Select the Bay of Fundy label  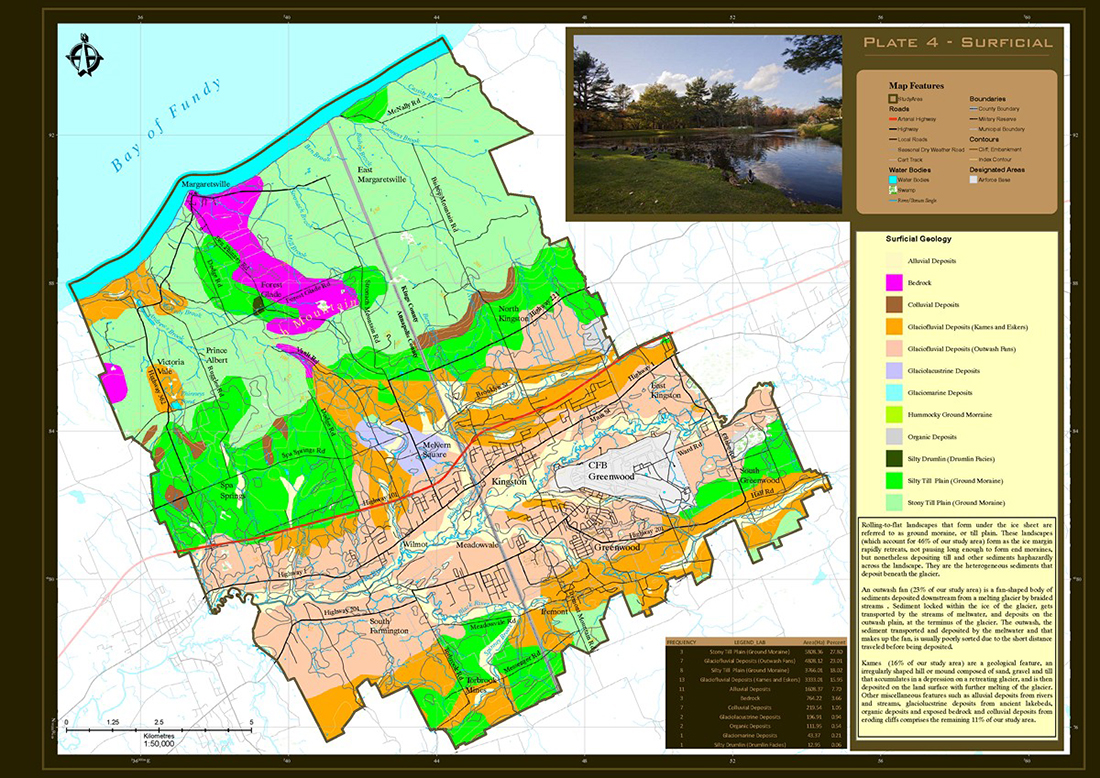tap(167, 125)
